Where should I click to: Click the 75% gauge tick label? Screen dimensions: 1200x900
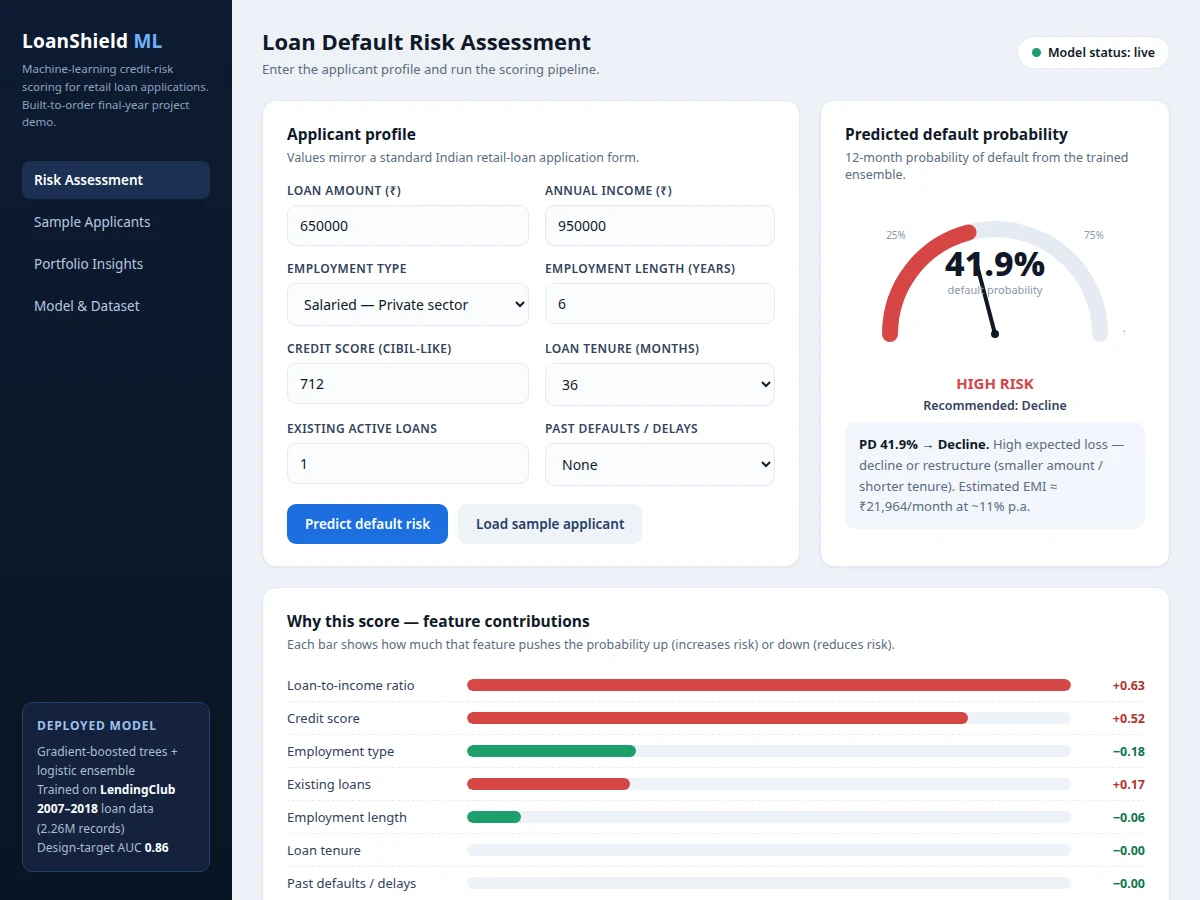click(x=1094, y=236)
